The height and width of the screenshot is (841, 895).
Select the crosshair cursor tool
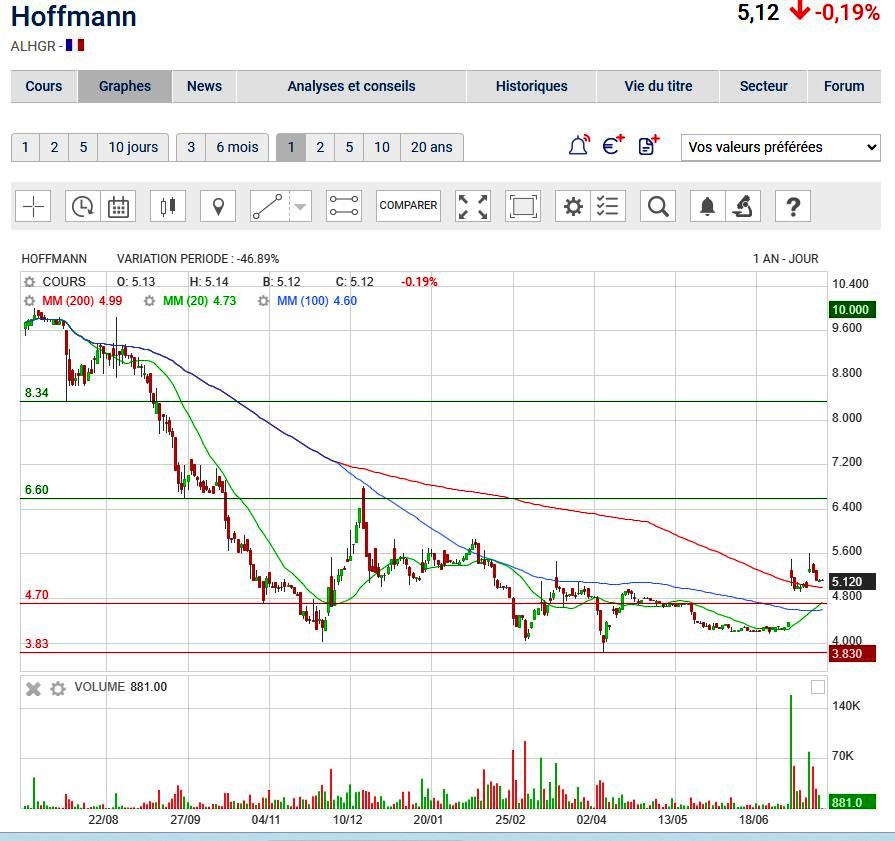point(33,206)
